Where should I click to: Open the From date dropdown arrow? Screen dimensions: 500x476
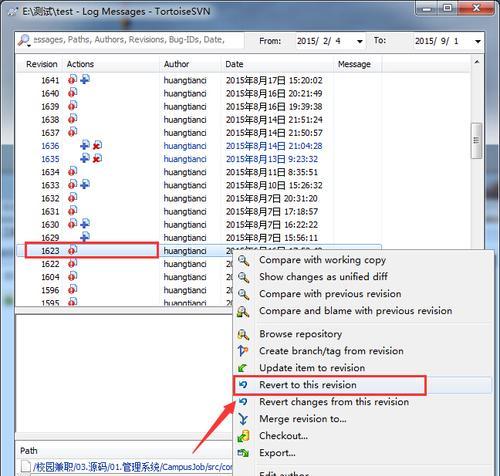pyautogui.click(x=360, y=41)
